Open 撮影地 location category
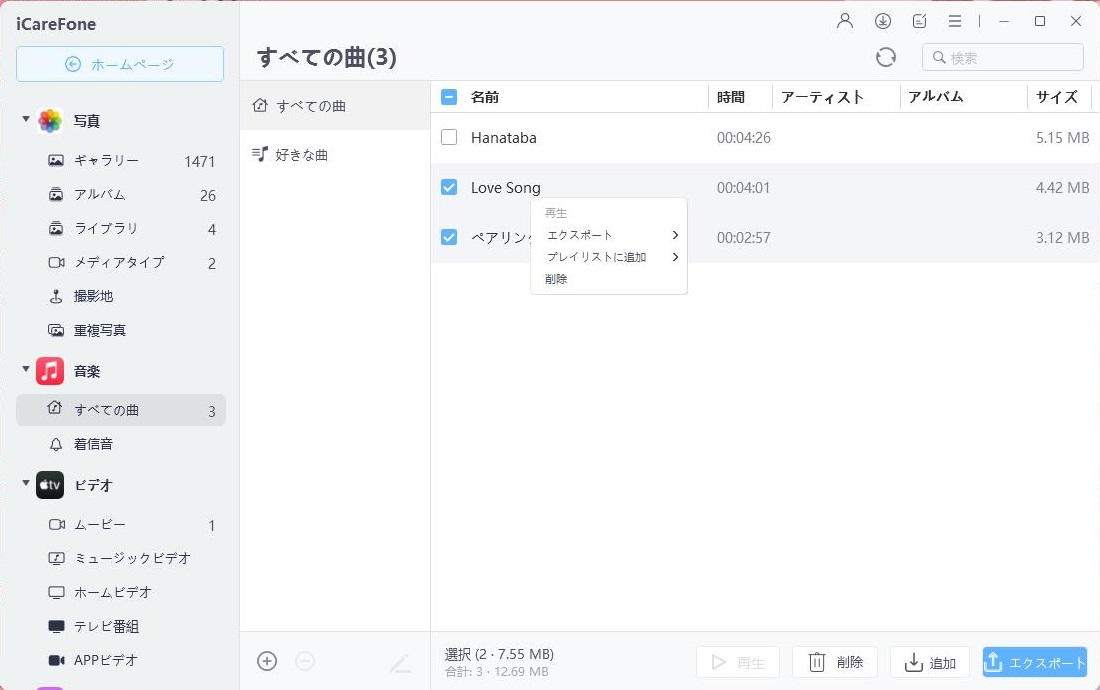This screenshot has height=690, width=1100. tap(121, 296)
